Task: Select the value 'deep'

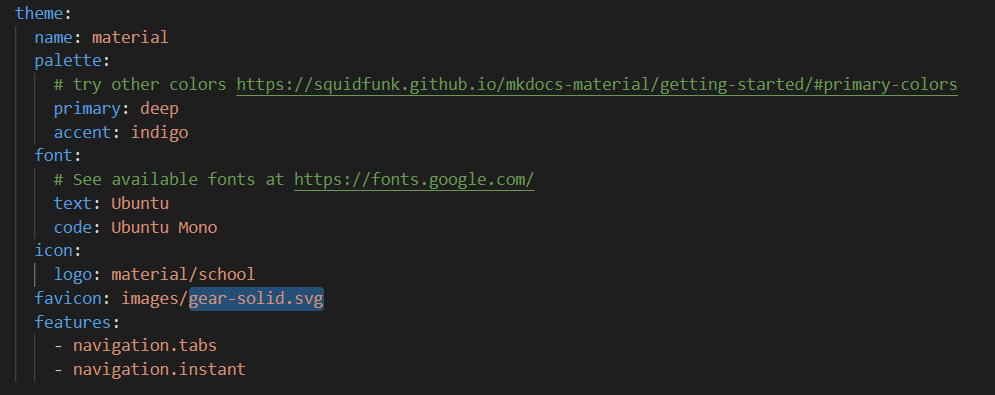Action: [x=159, y=109]
